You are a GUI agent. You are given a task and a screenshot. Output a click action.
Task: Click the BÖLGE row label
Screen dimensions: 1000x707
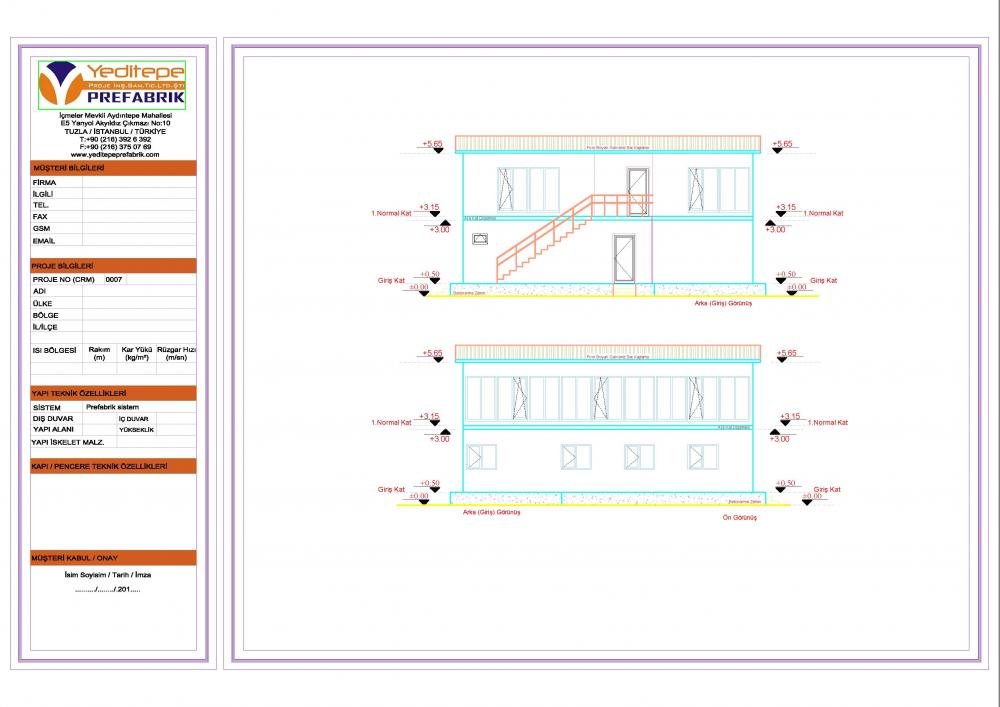[x=45, y=316]
